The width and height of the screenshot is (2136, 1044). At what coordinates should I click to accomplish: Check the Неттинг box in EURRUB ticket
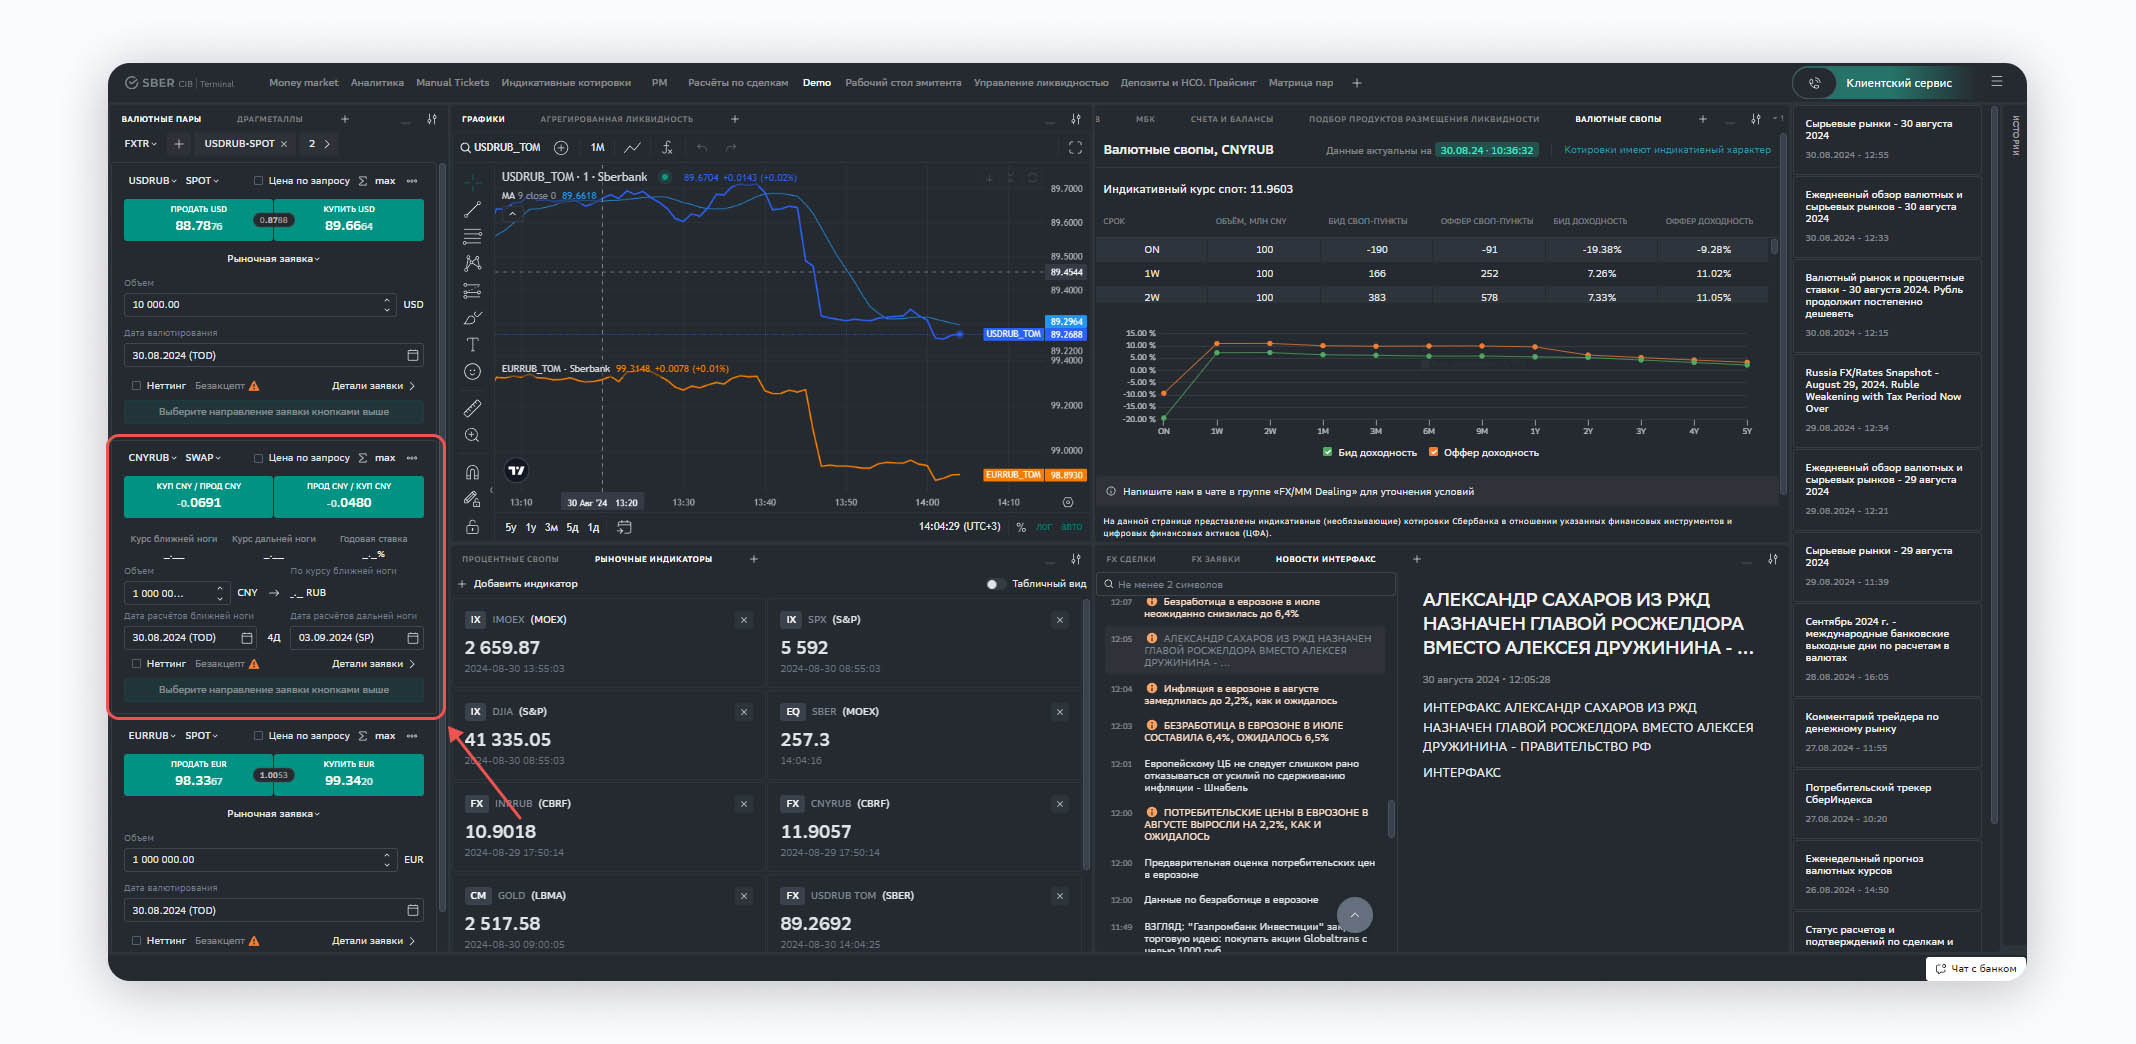(x=136, y=941)
